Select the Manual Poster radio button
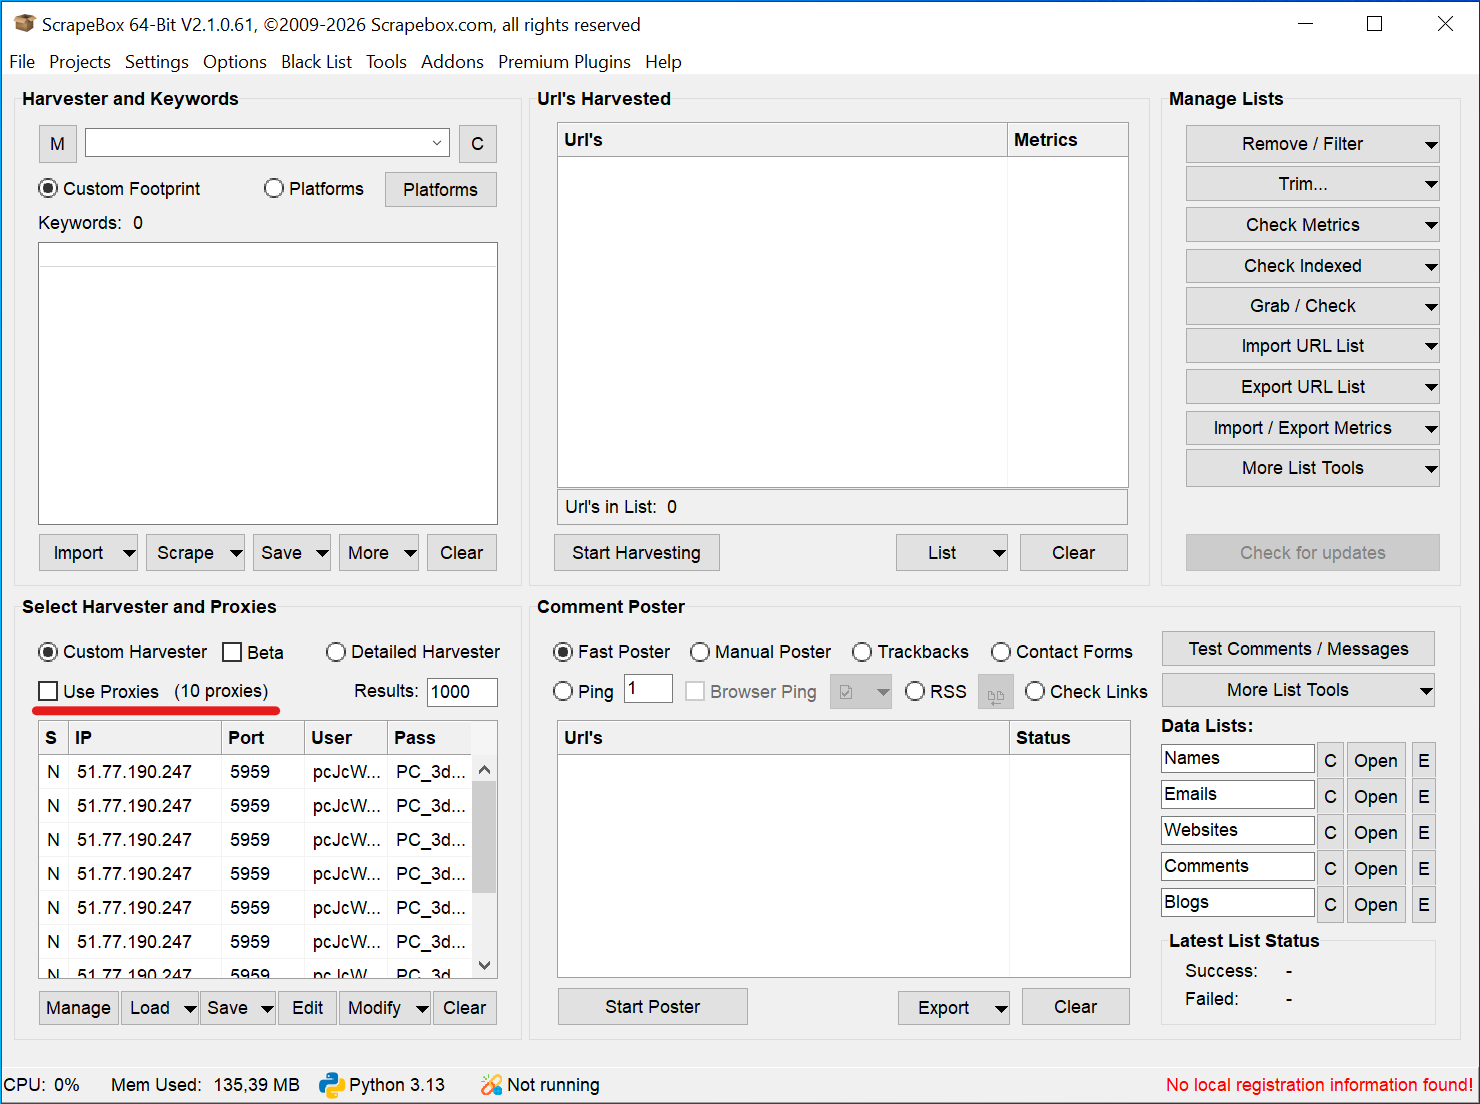The image size is (1480, 1104). (700, 652)
